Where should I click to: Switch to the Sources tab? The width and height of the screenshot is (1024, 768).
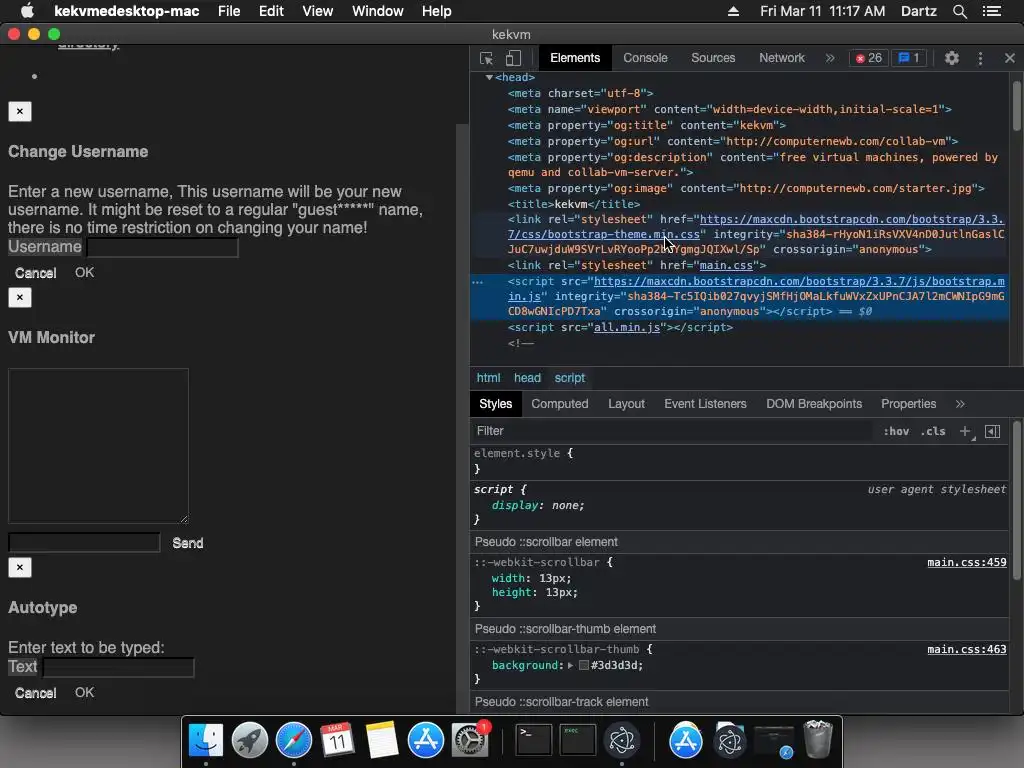point(713,58)
